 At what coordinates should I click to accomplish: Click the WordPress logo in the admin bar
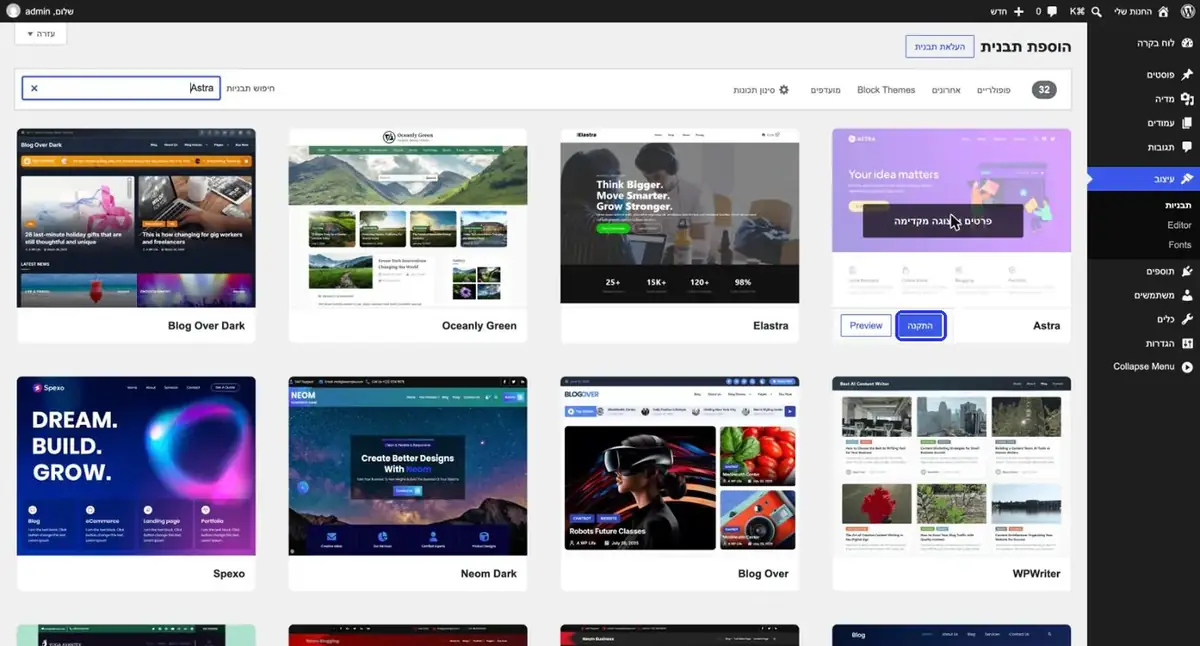point(1187,11)
